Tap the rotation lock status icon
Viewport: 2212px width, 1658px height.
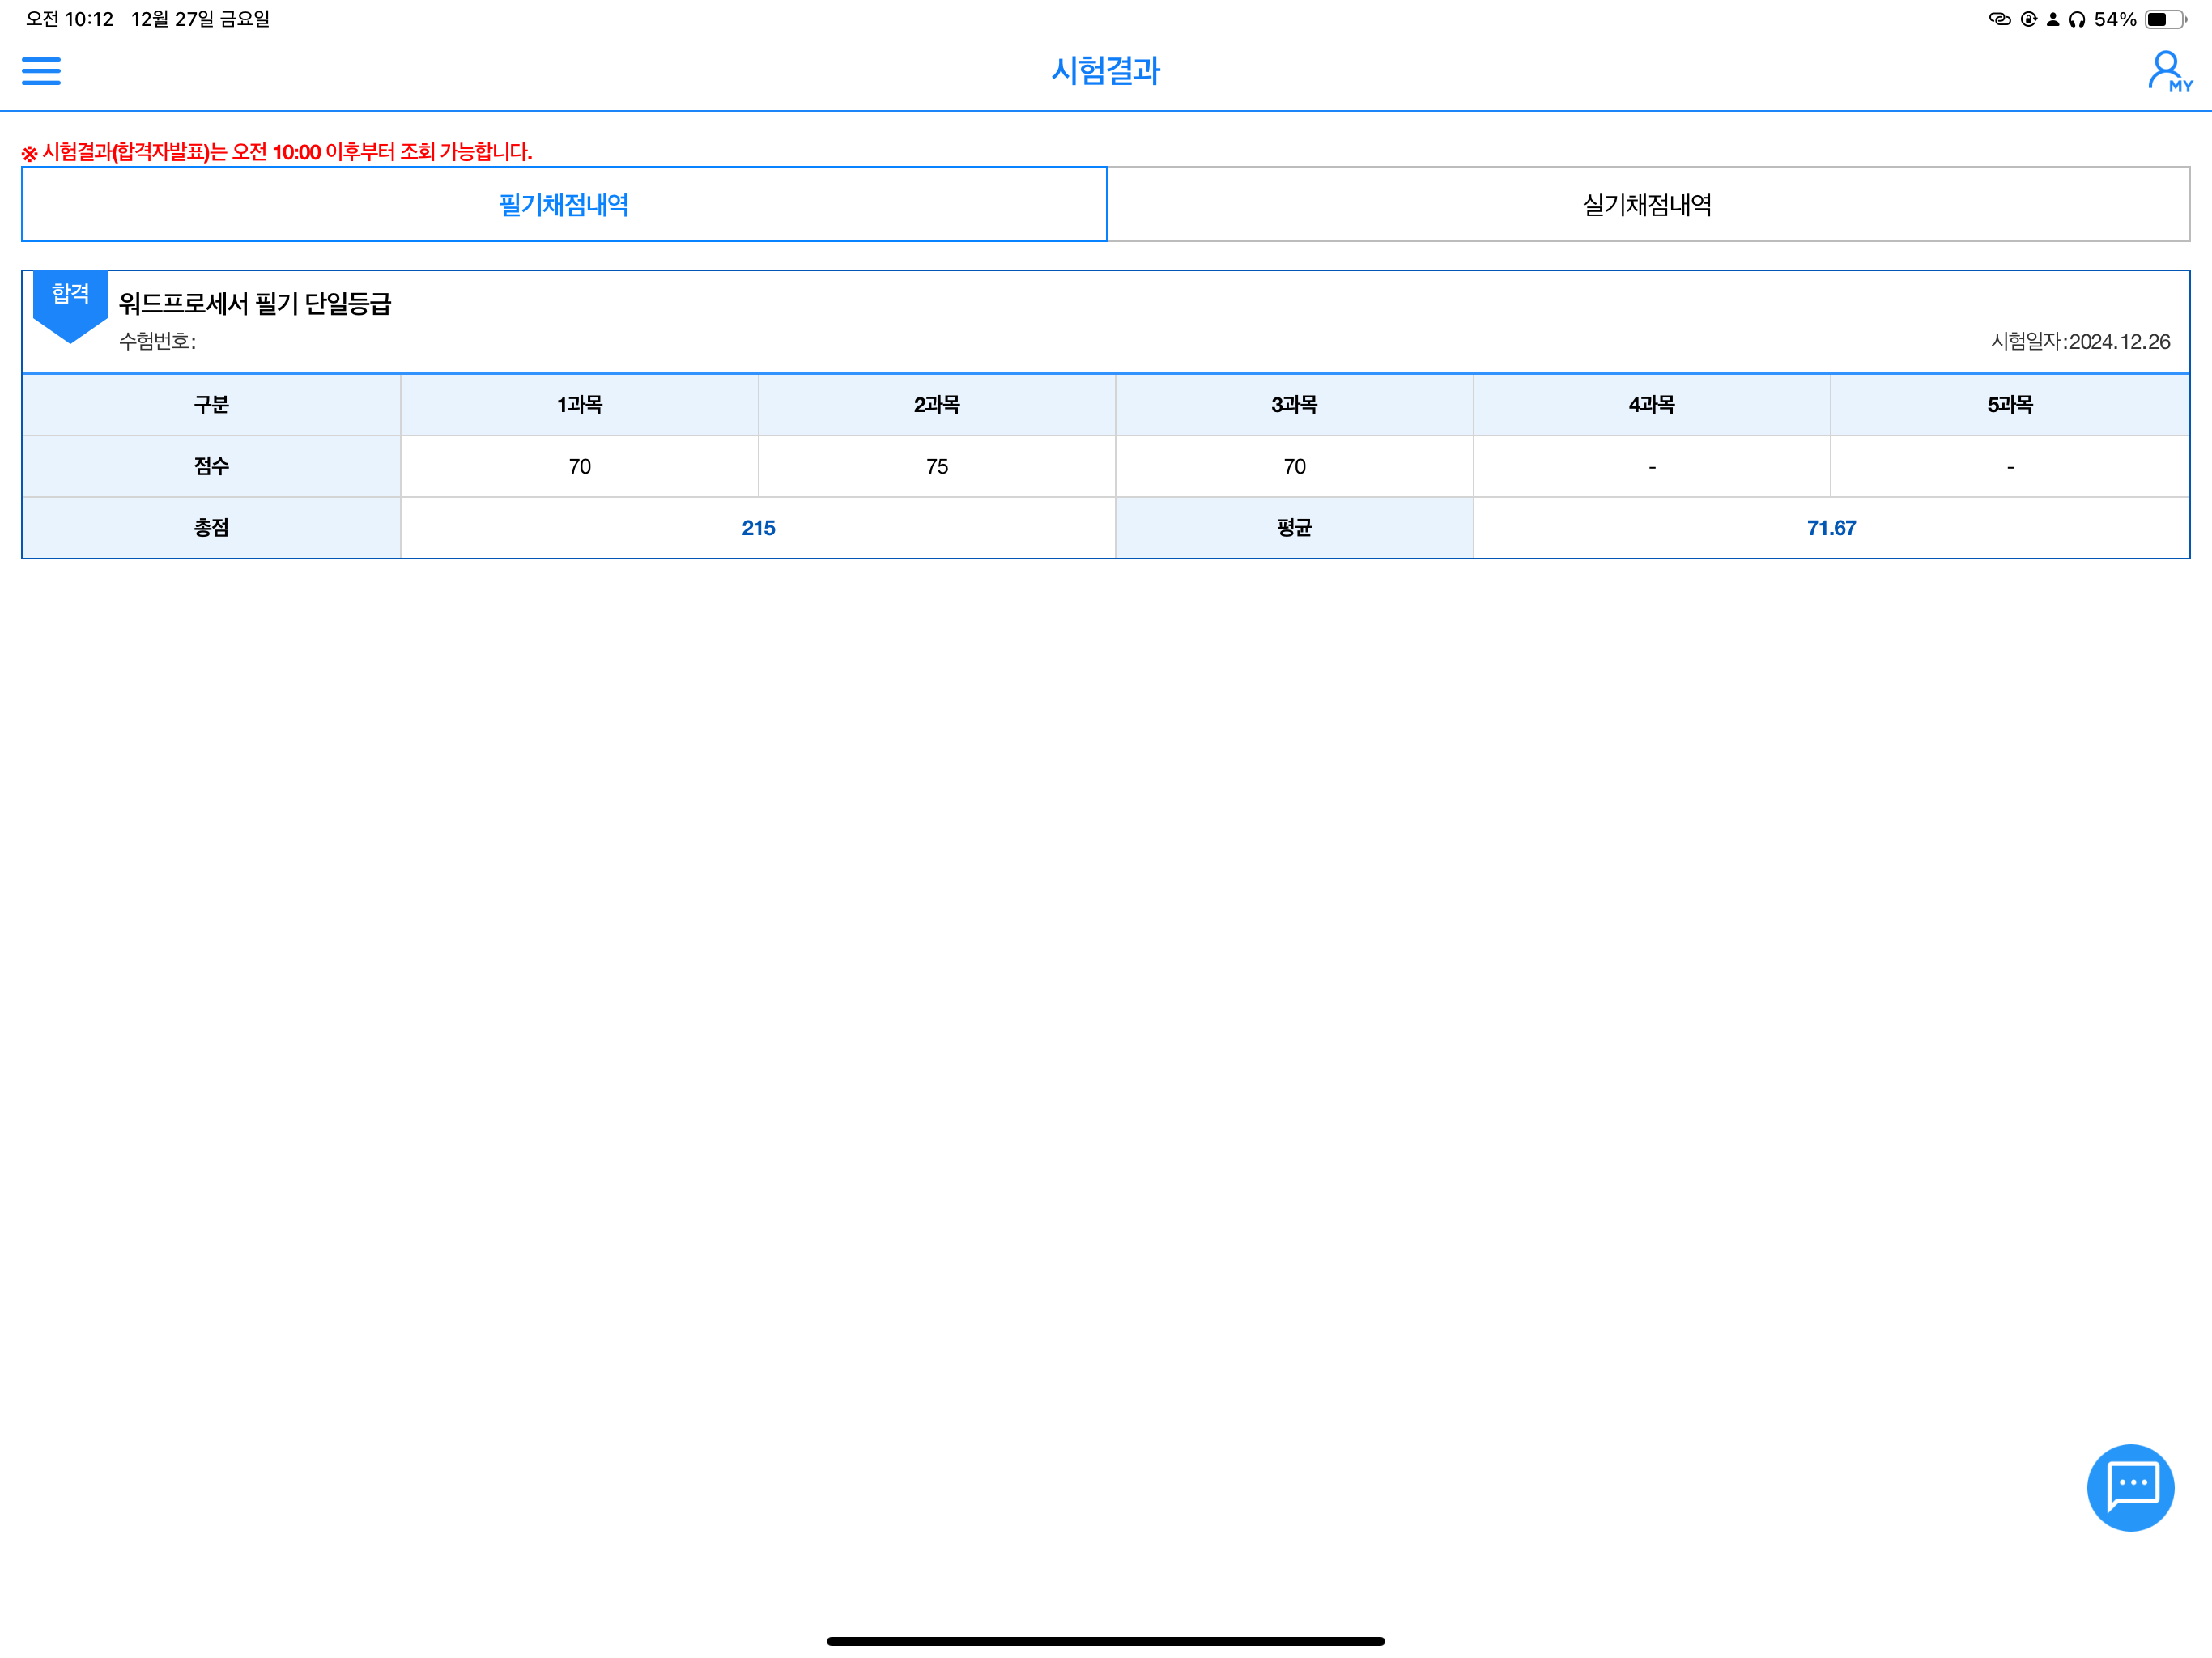click(2028, 19)
